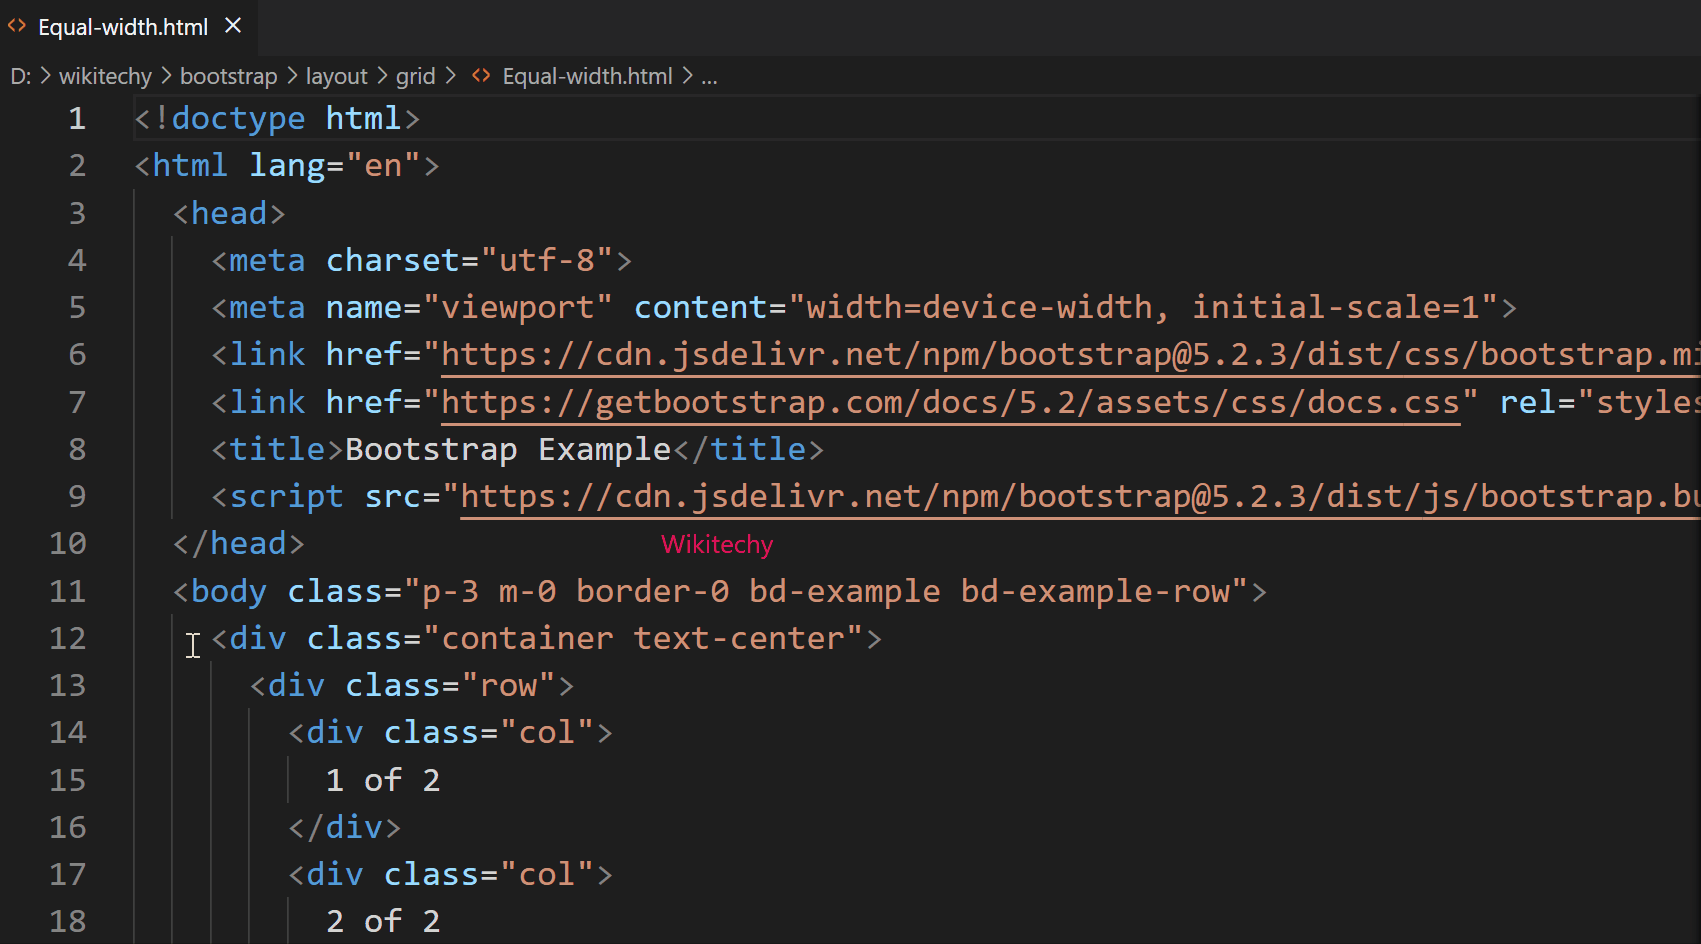Open the wikitechy breadcrumb item
The width and height of the screenshot is (1701, 944).
click(x=104, y=75)
